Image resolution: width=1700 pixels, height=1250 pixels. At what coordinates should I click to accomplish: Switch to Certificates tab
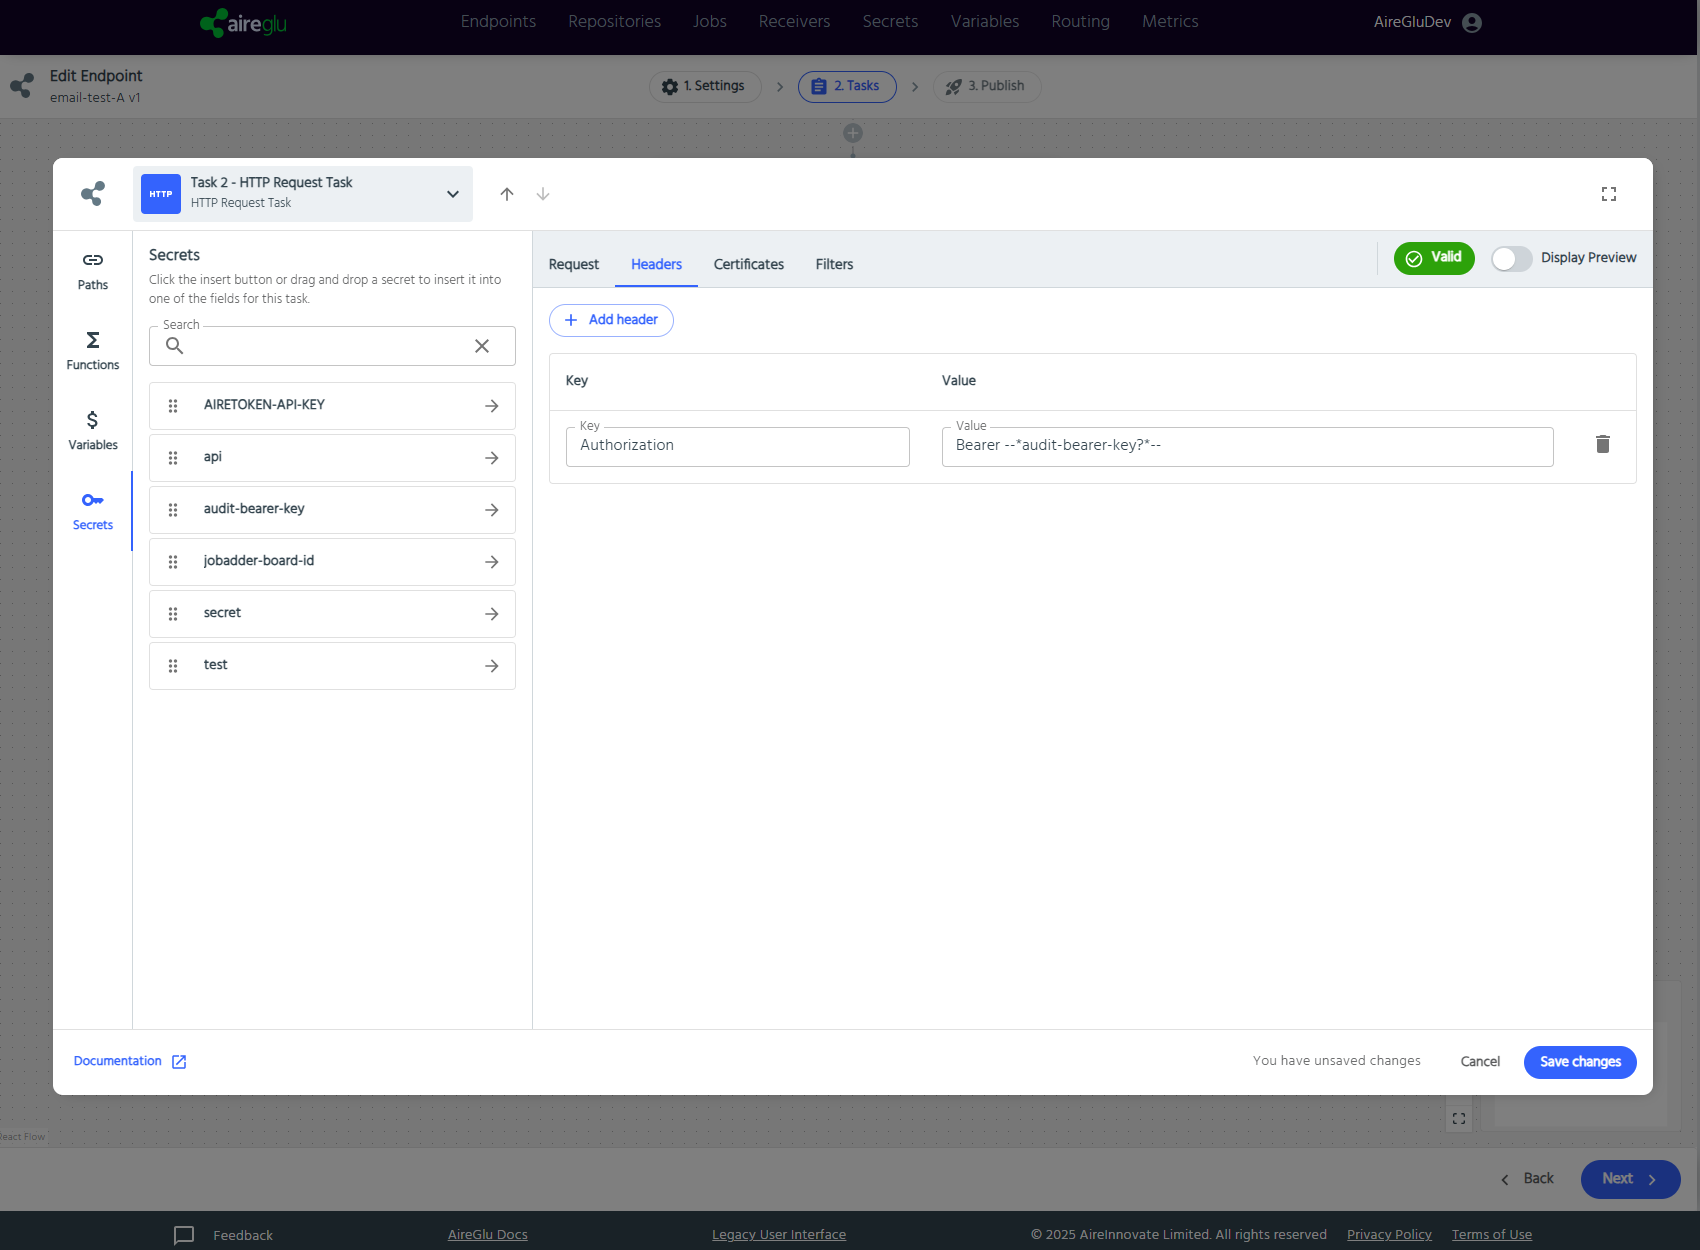749,264
